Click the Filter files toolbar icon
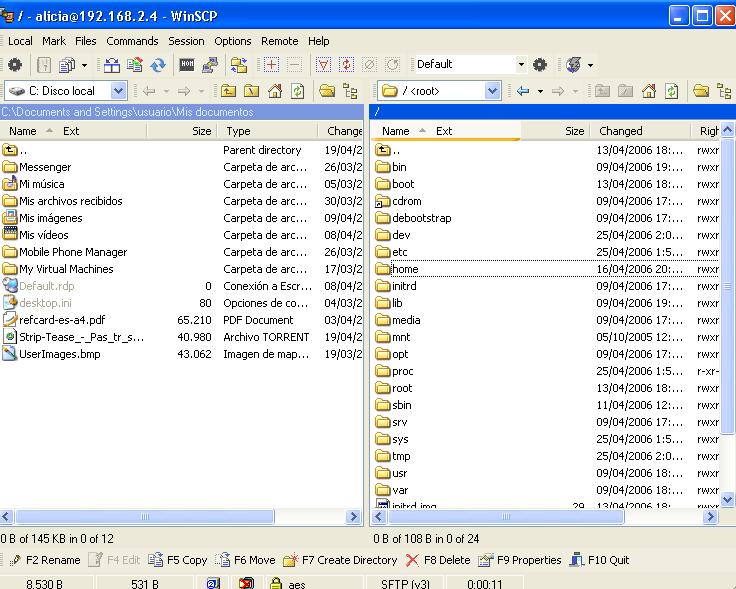This screenshot has width=736, height=589. (323, 64)
